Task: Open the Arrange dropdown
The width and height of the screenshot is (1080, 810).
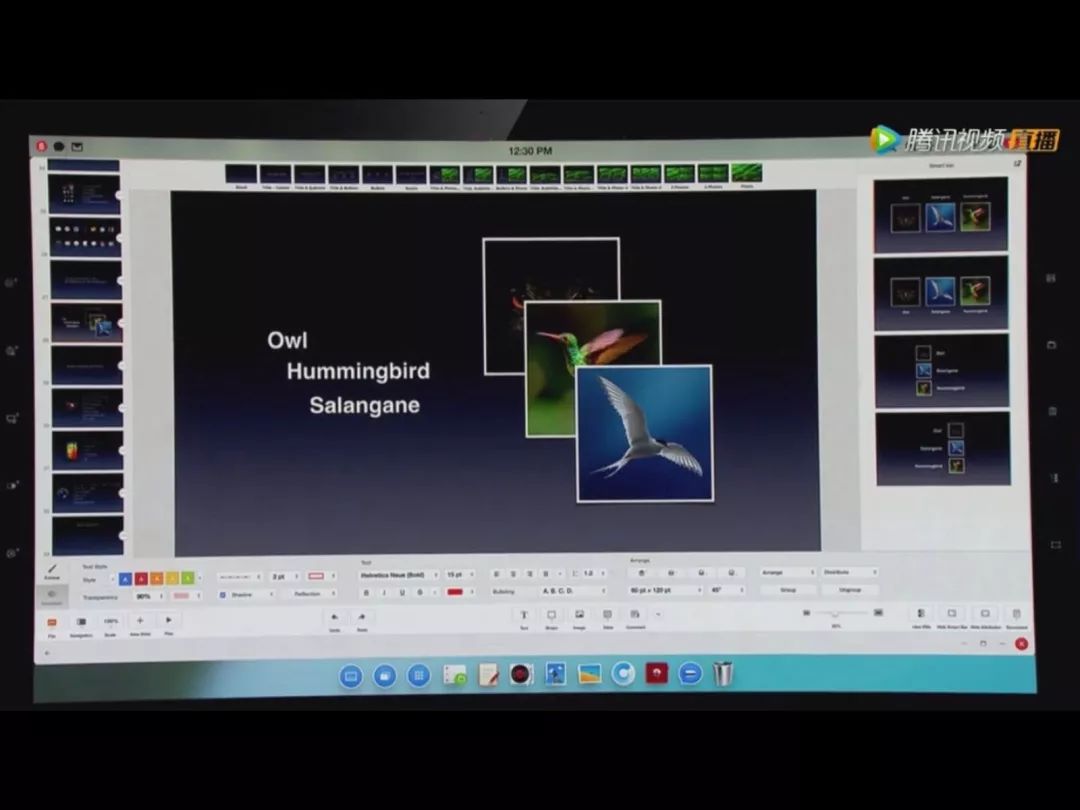Action: click(x=787, y=572)
